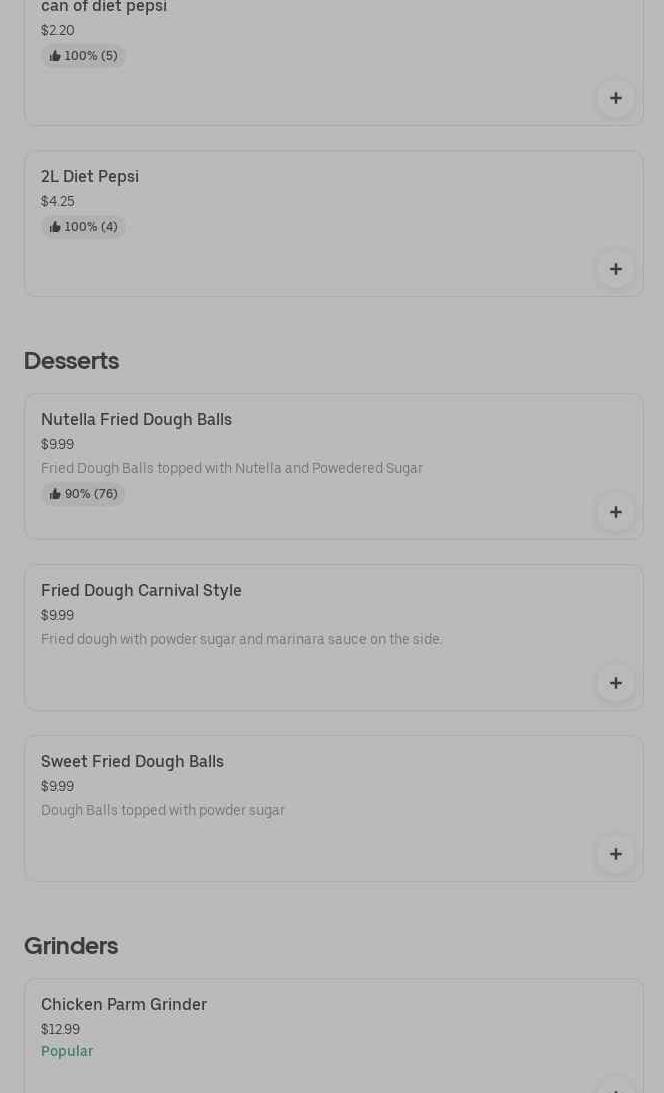Screen dimensions: 664x1093
Task: Click thumbs-up icon on Nutella Fried Dough Balls
Action: point(55,494)
